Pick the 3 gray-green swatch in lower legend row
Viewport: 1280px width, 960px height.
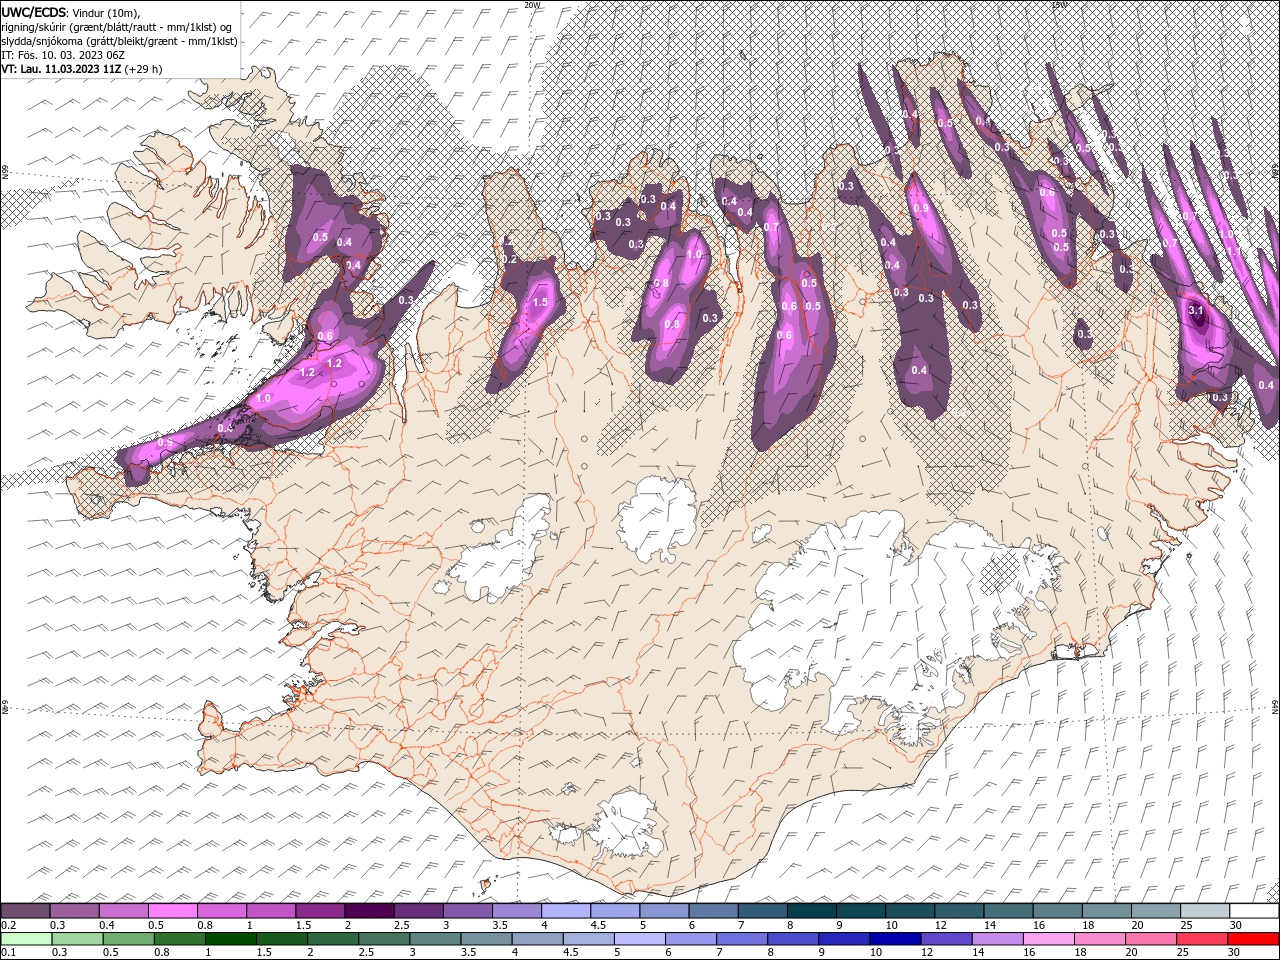[x=435, y=939]
